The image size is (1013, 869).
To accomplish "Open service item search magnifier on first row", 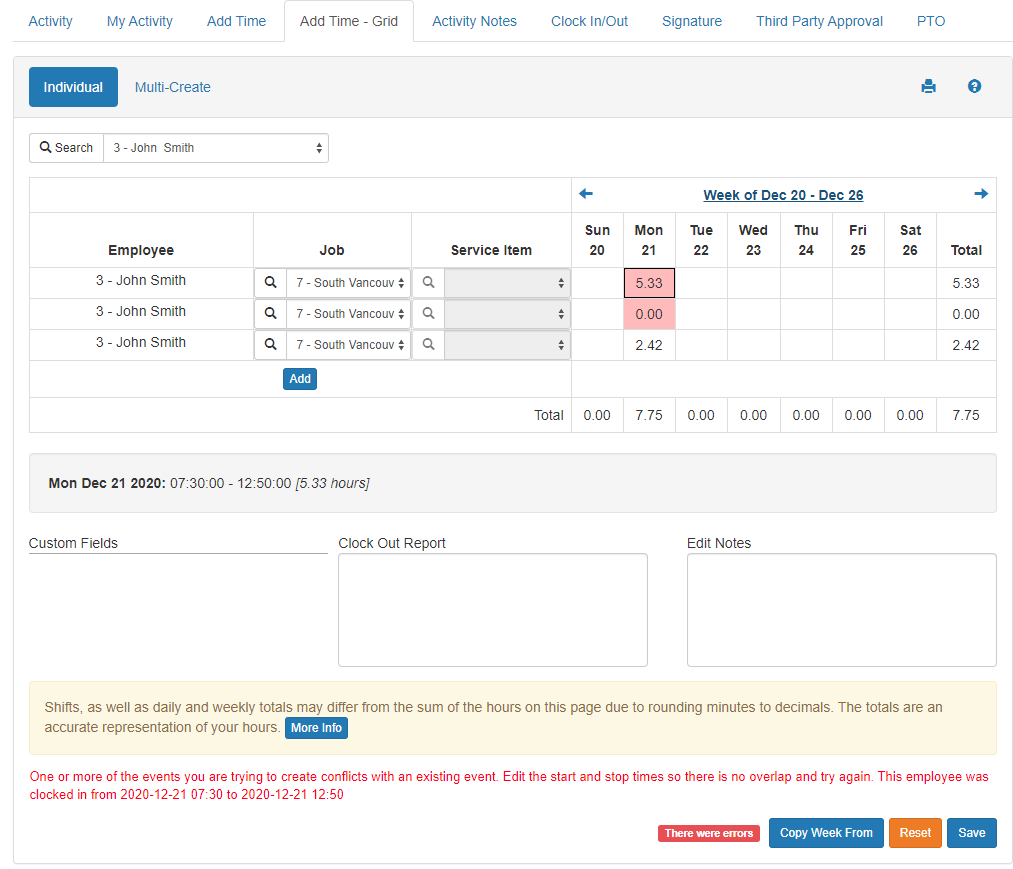I will (x=428, y=282).
